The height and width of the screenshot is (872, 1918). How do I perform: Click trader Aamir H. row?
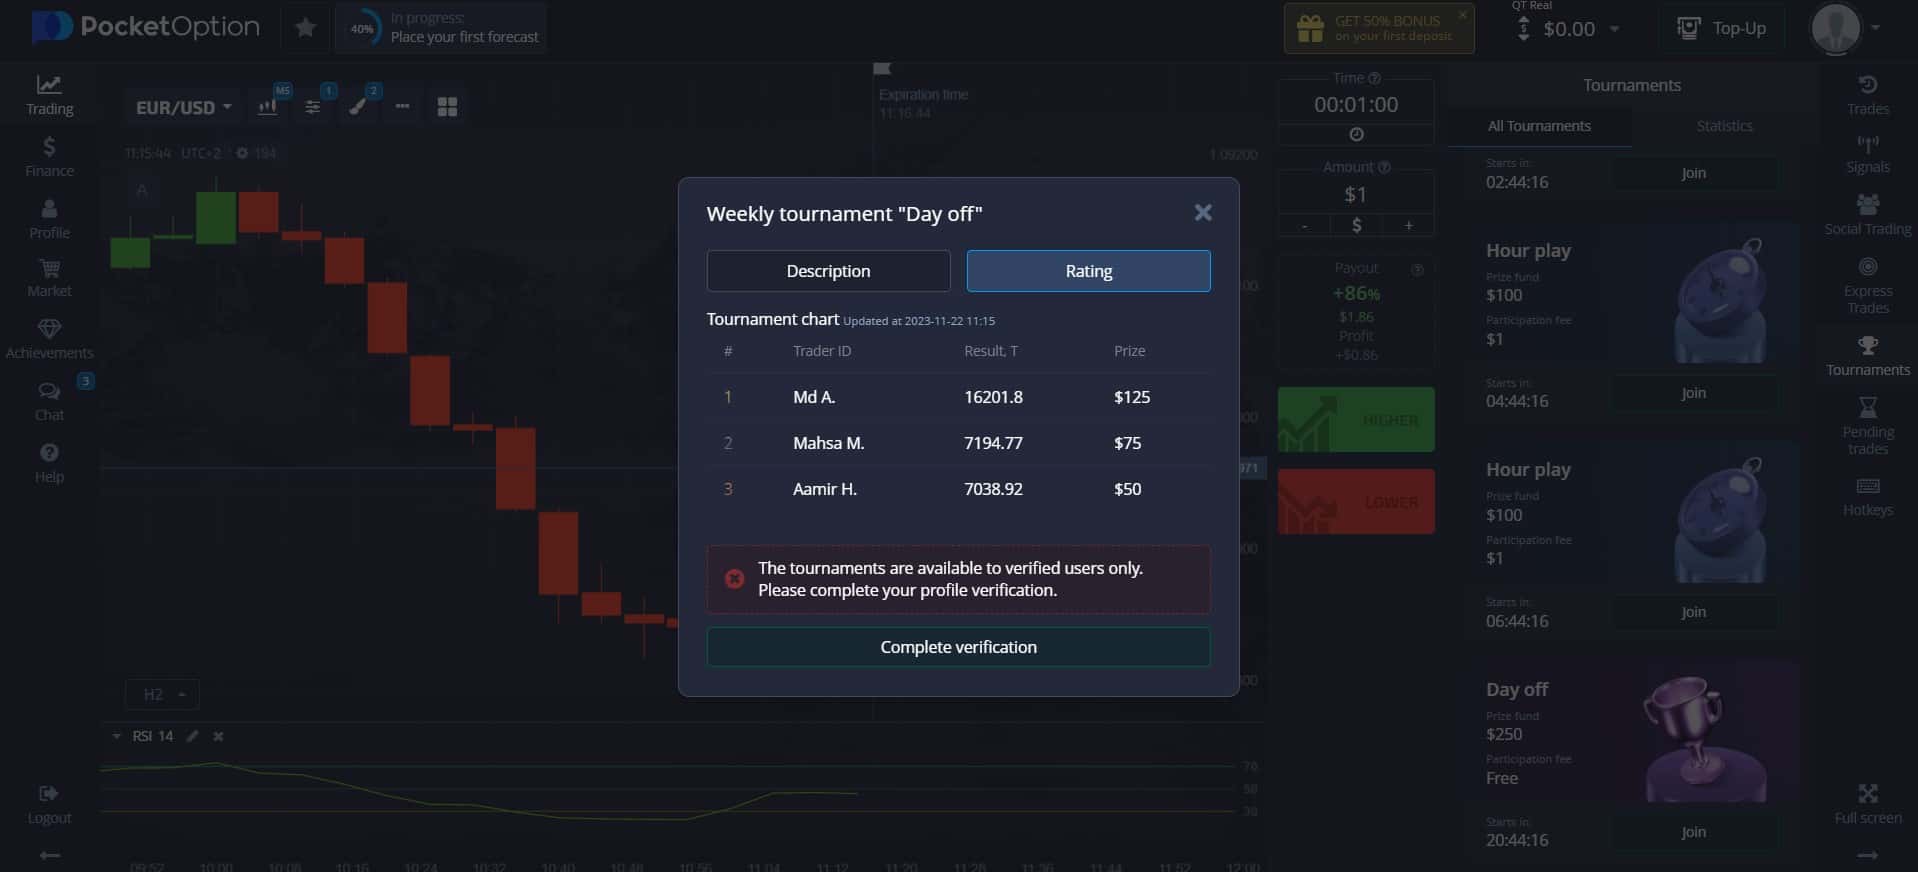(958, 489)
